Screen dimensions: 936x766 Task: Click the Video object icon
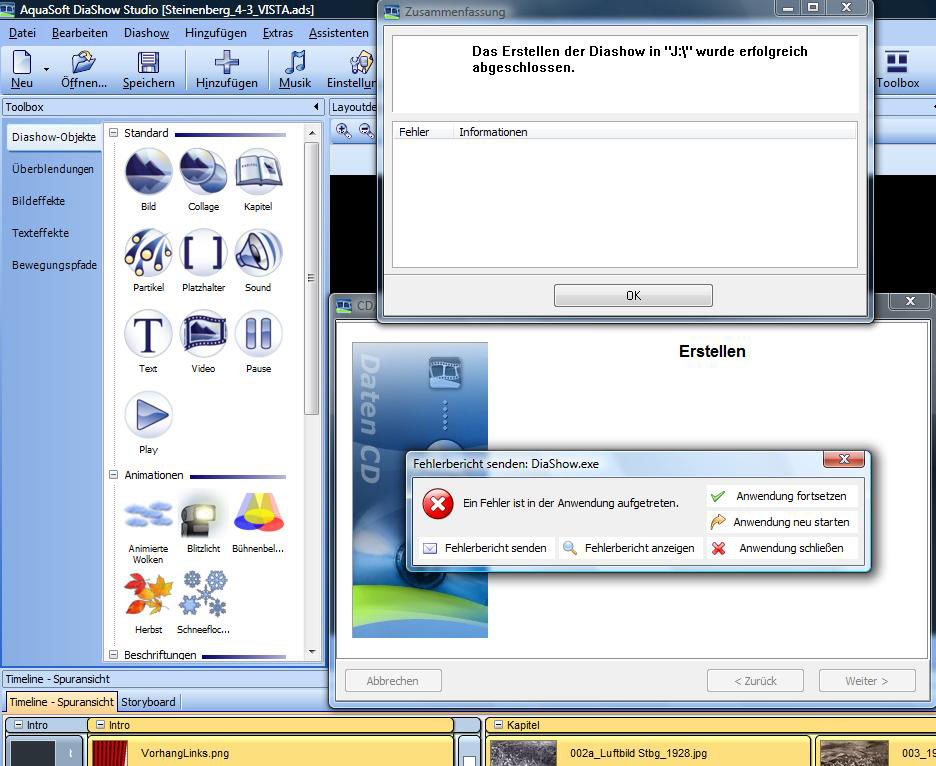[x=203, y=334]
